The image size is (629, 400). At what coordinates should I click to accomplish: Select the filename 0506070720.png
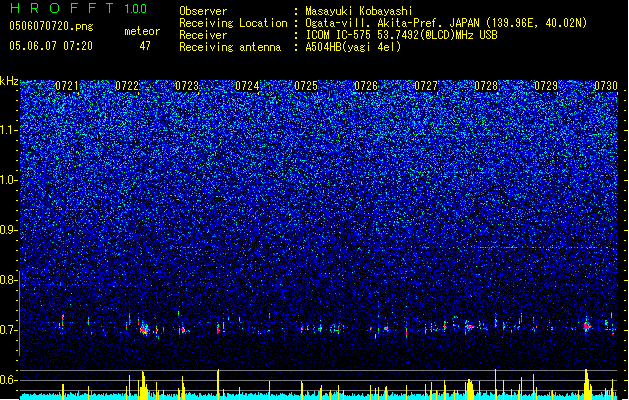pos(51,26)
